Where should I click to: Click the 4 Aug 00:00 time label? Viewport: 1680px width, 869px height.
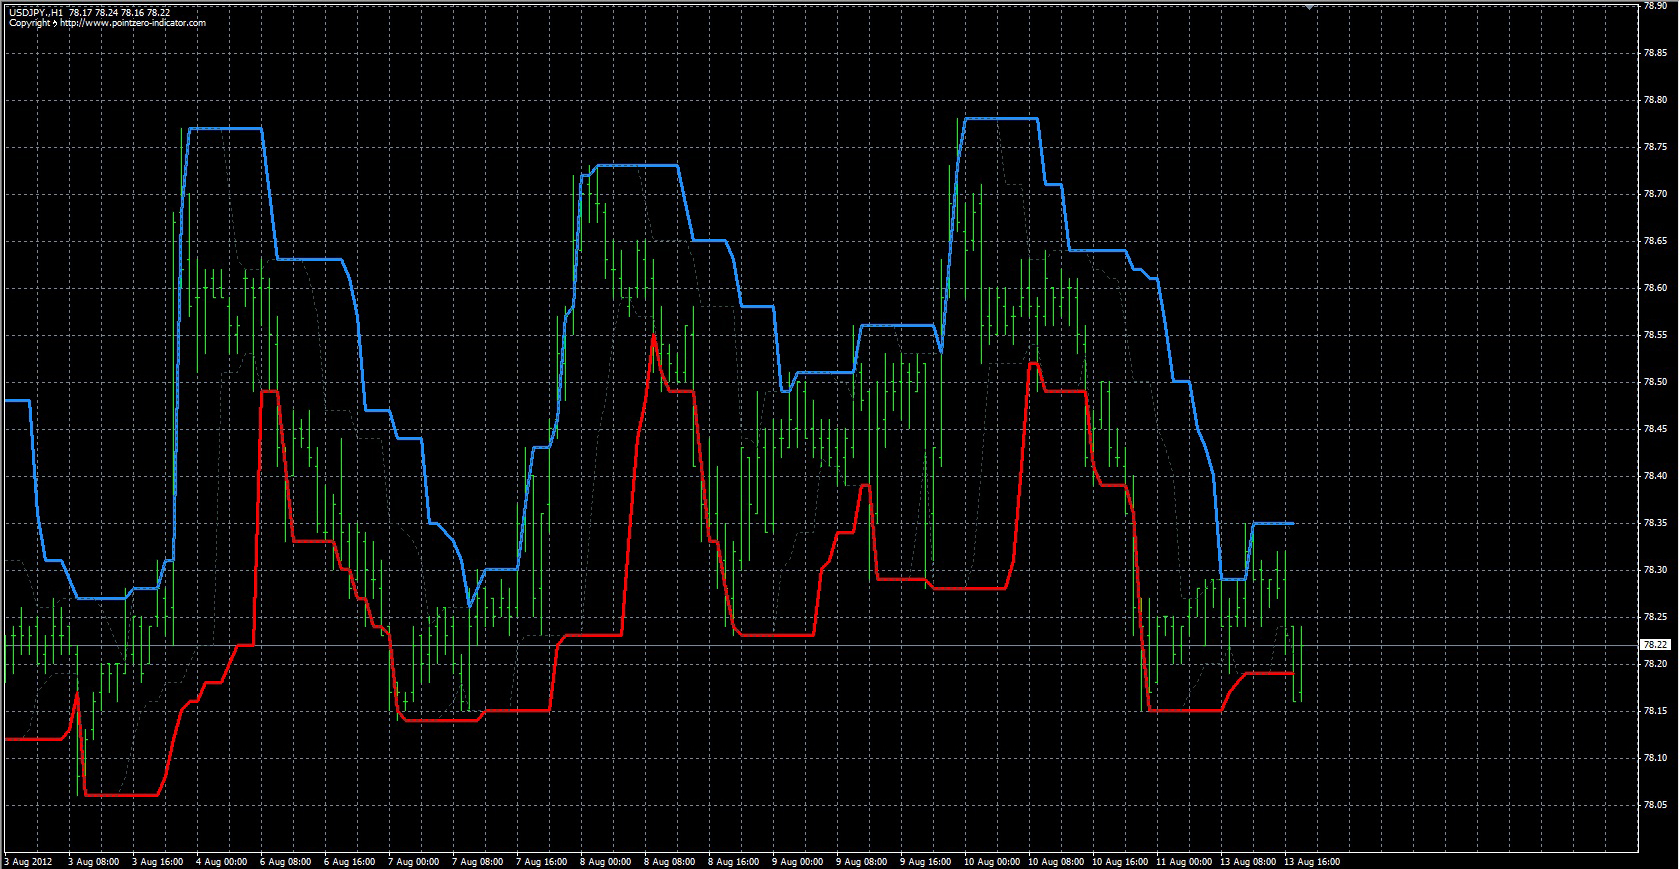point(221,861)
